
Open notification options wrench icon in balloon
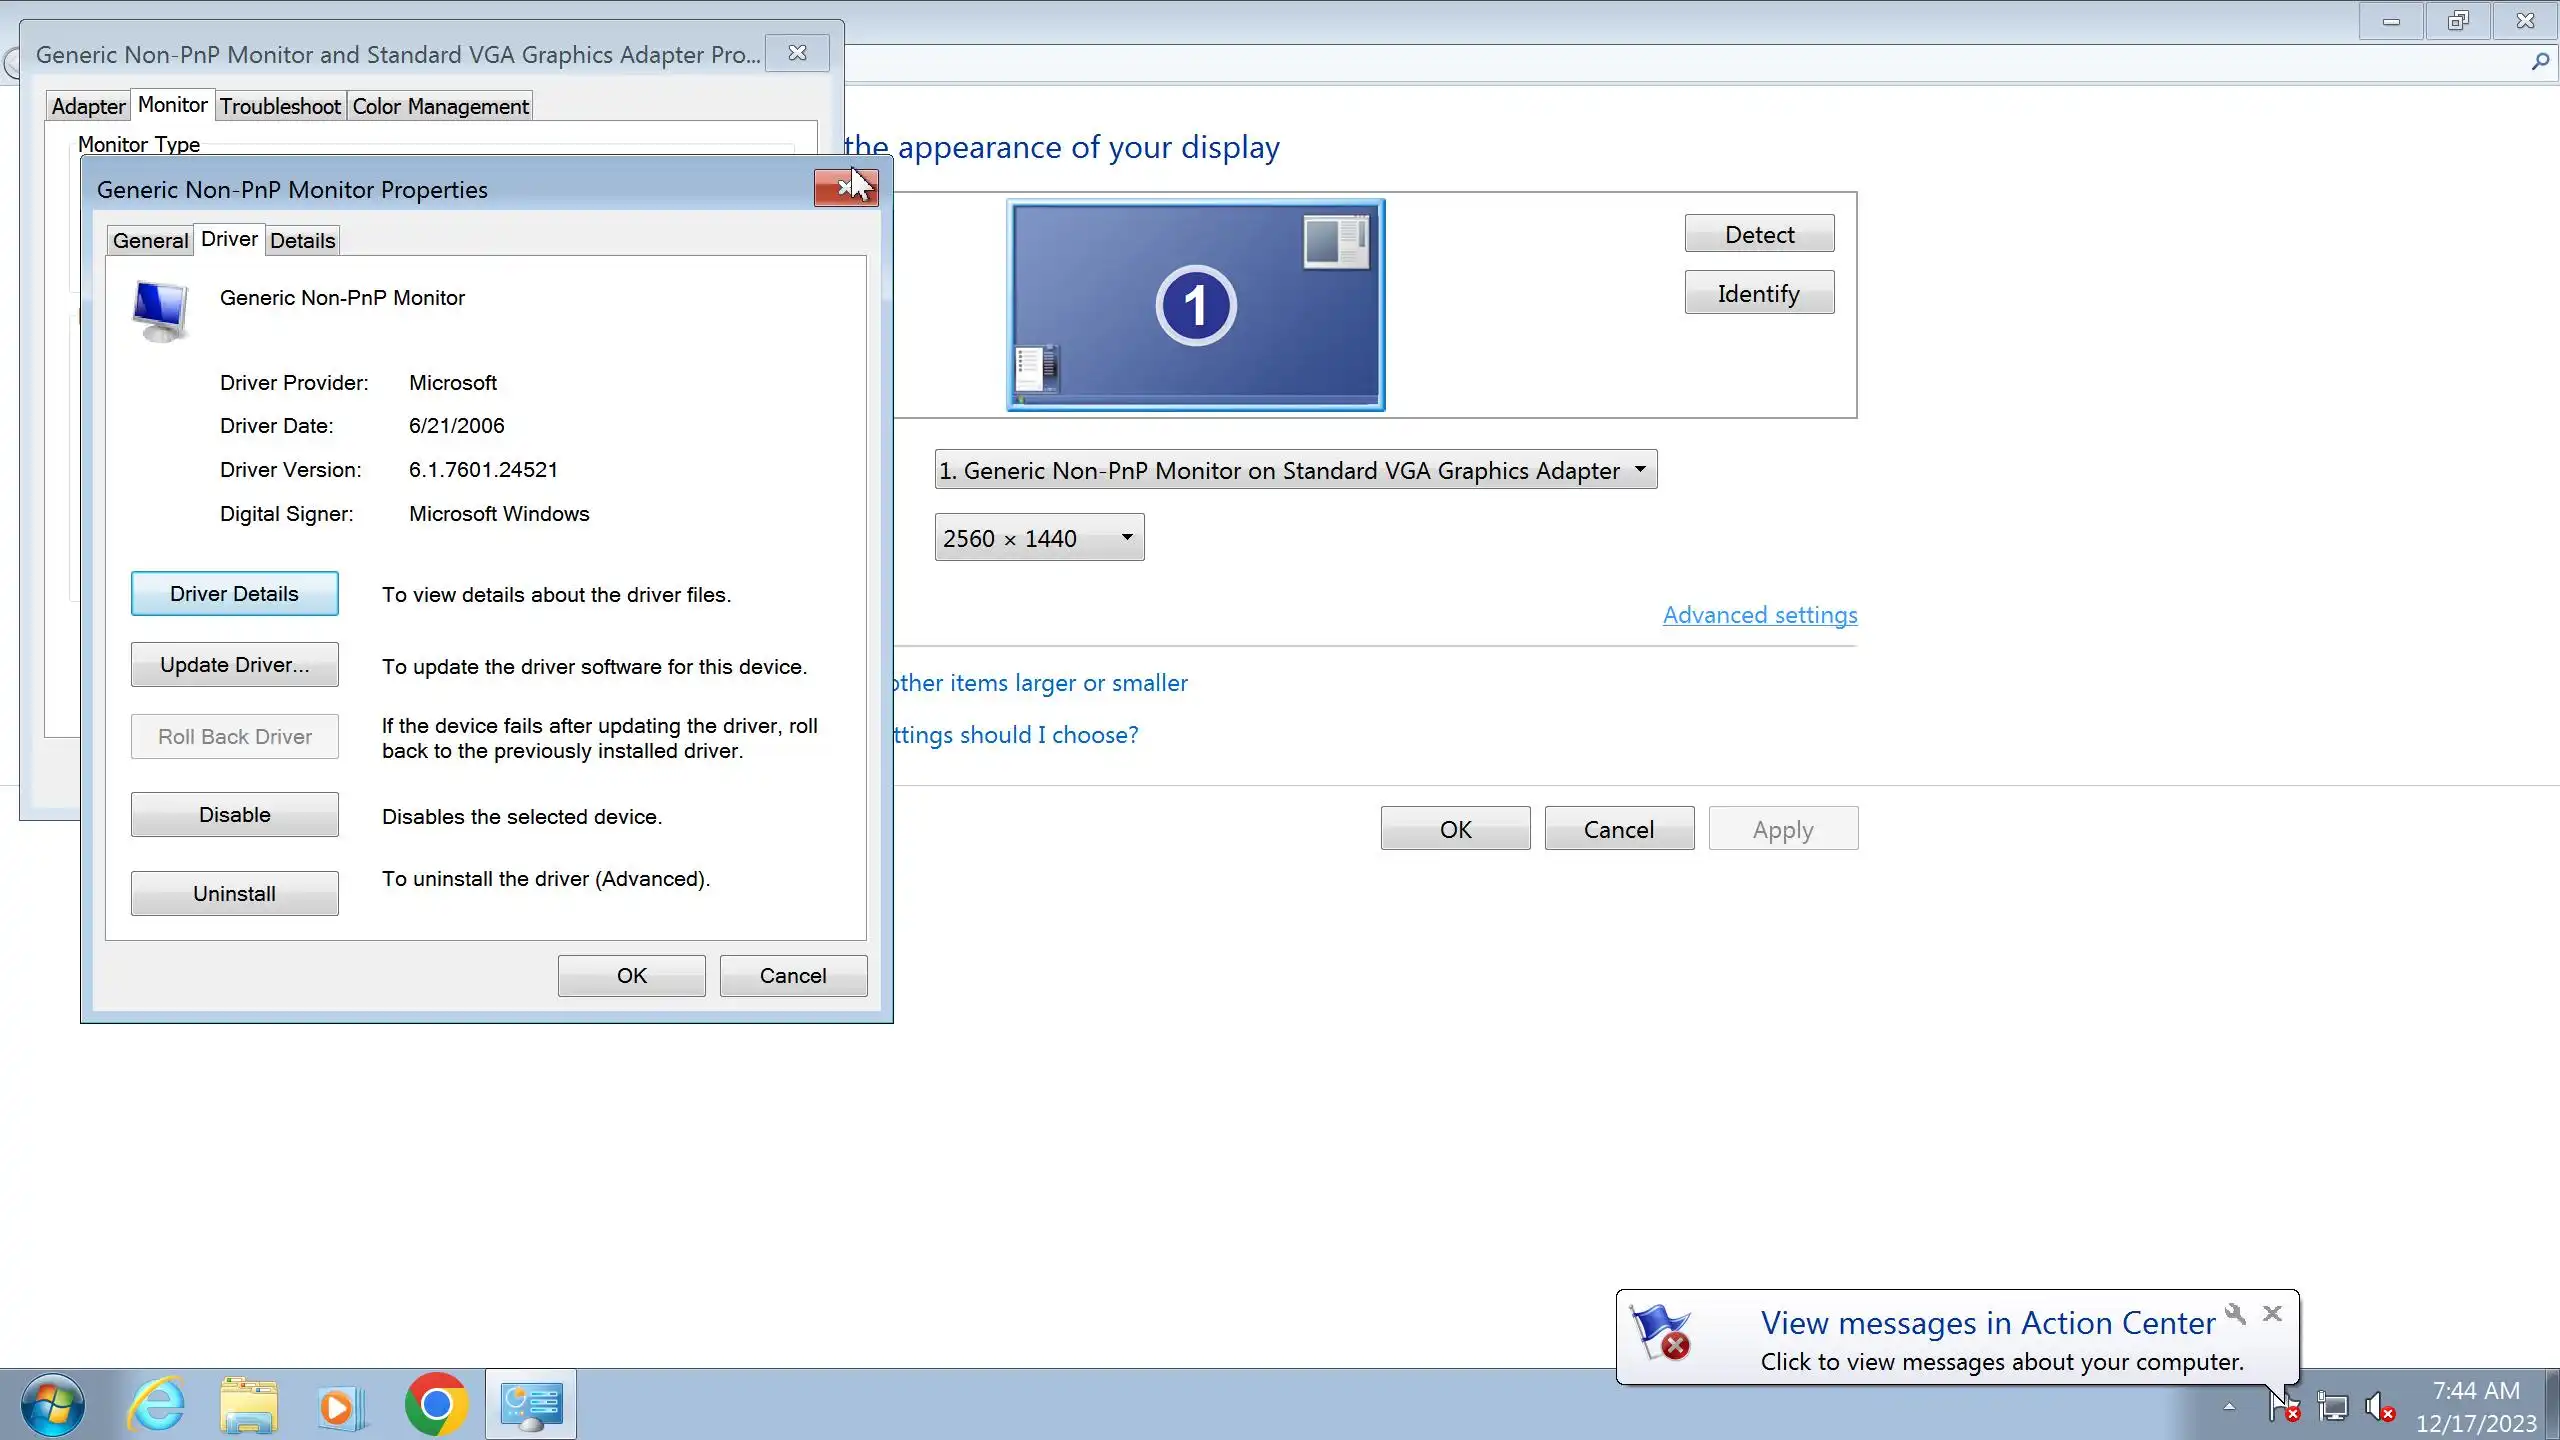(x=2235, y=1313)
